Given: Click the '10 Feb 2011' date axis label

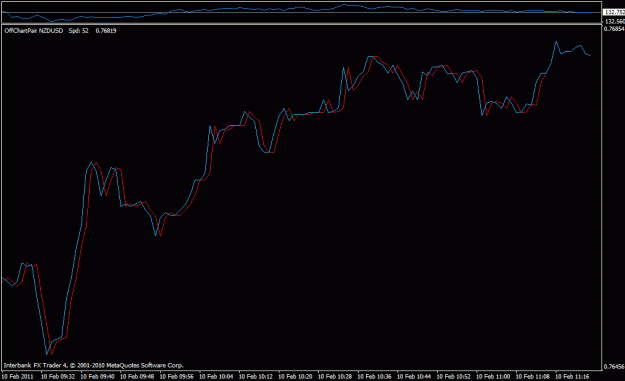Looking at the screenshot, I should [x=18, y=377].
